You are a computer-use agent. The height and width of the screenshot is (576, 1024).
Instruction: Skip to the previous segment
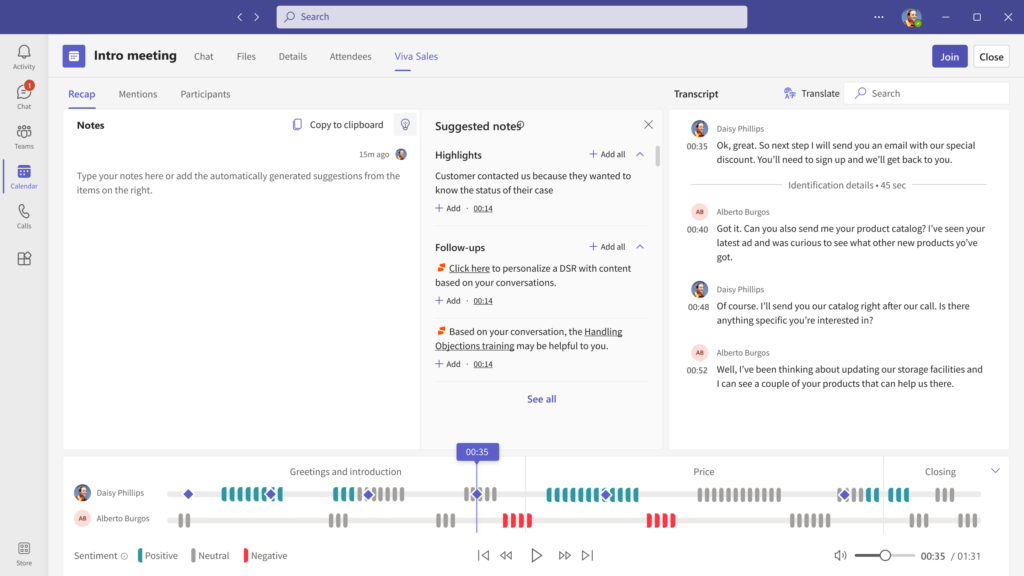click(483, 555)
